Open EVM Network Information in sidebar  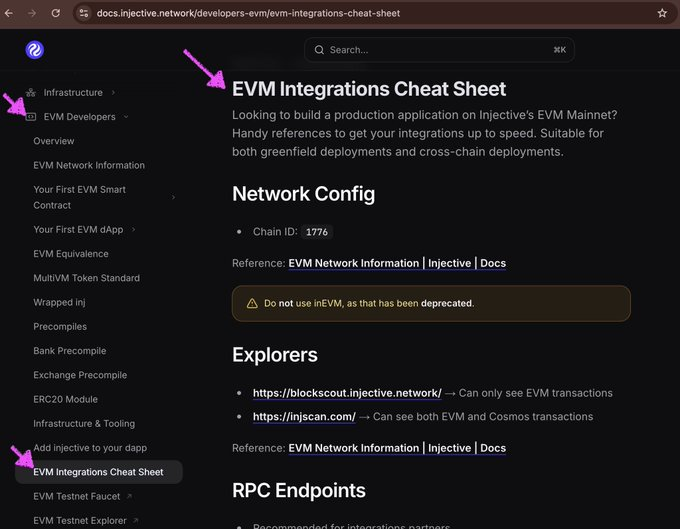[89, 165]
